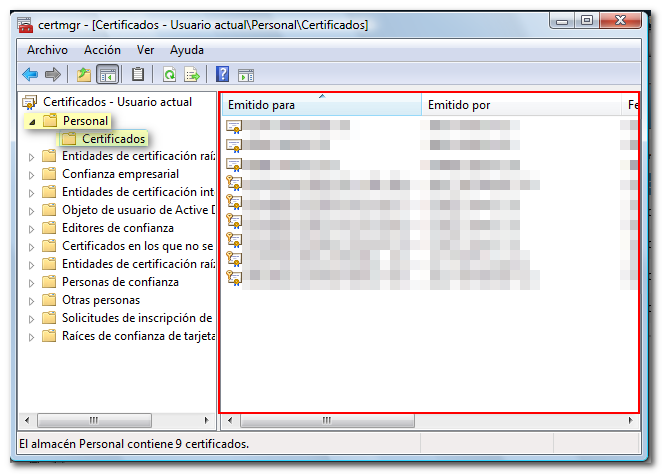Image resolution: width=662 pixels, height=474 pixels.
Task: Click the action pane toggle icon
Action: tap(245, 74)
